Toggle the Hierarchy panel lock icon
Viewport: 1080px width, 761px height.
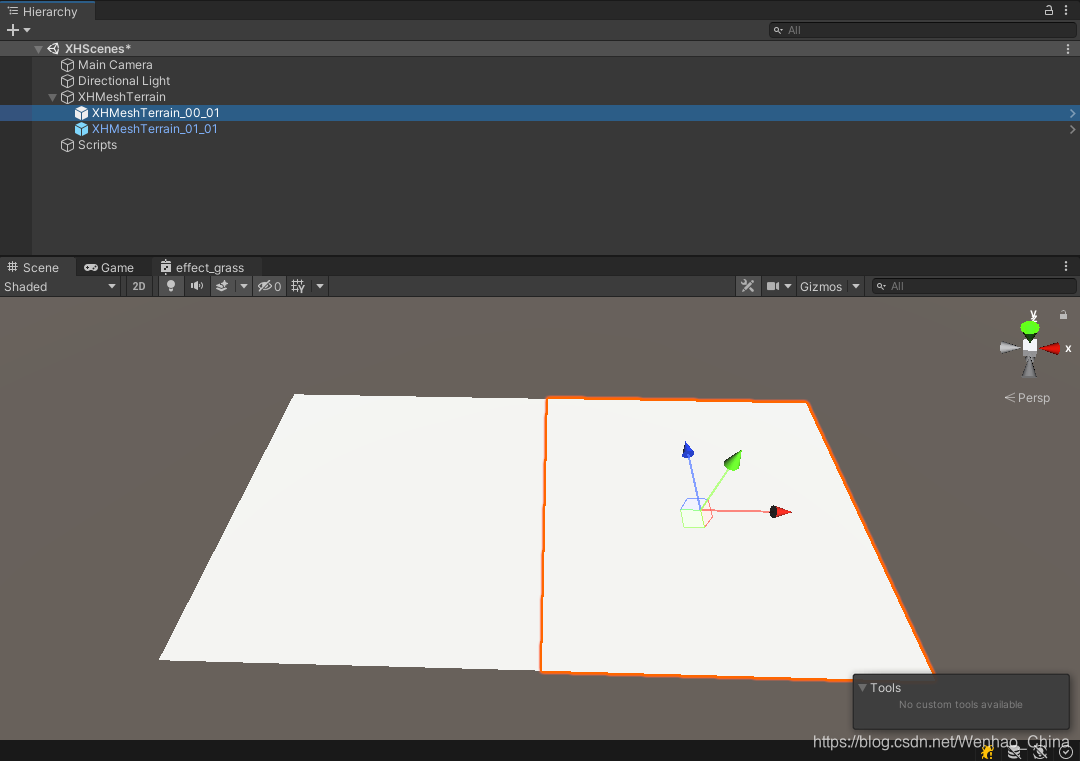tap(1048, 10)
